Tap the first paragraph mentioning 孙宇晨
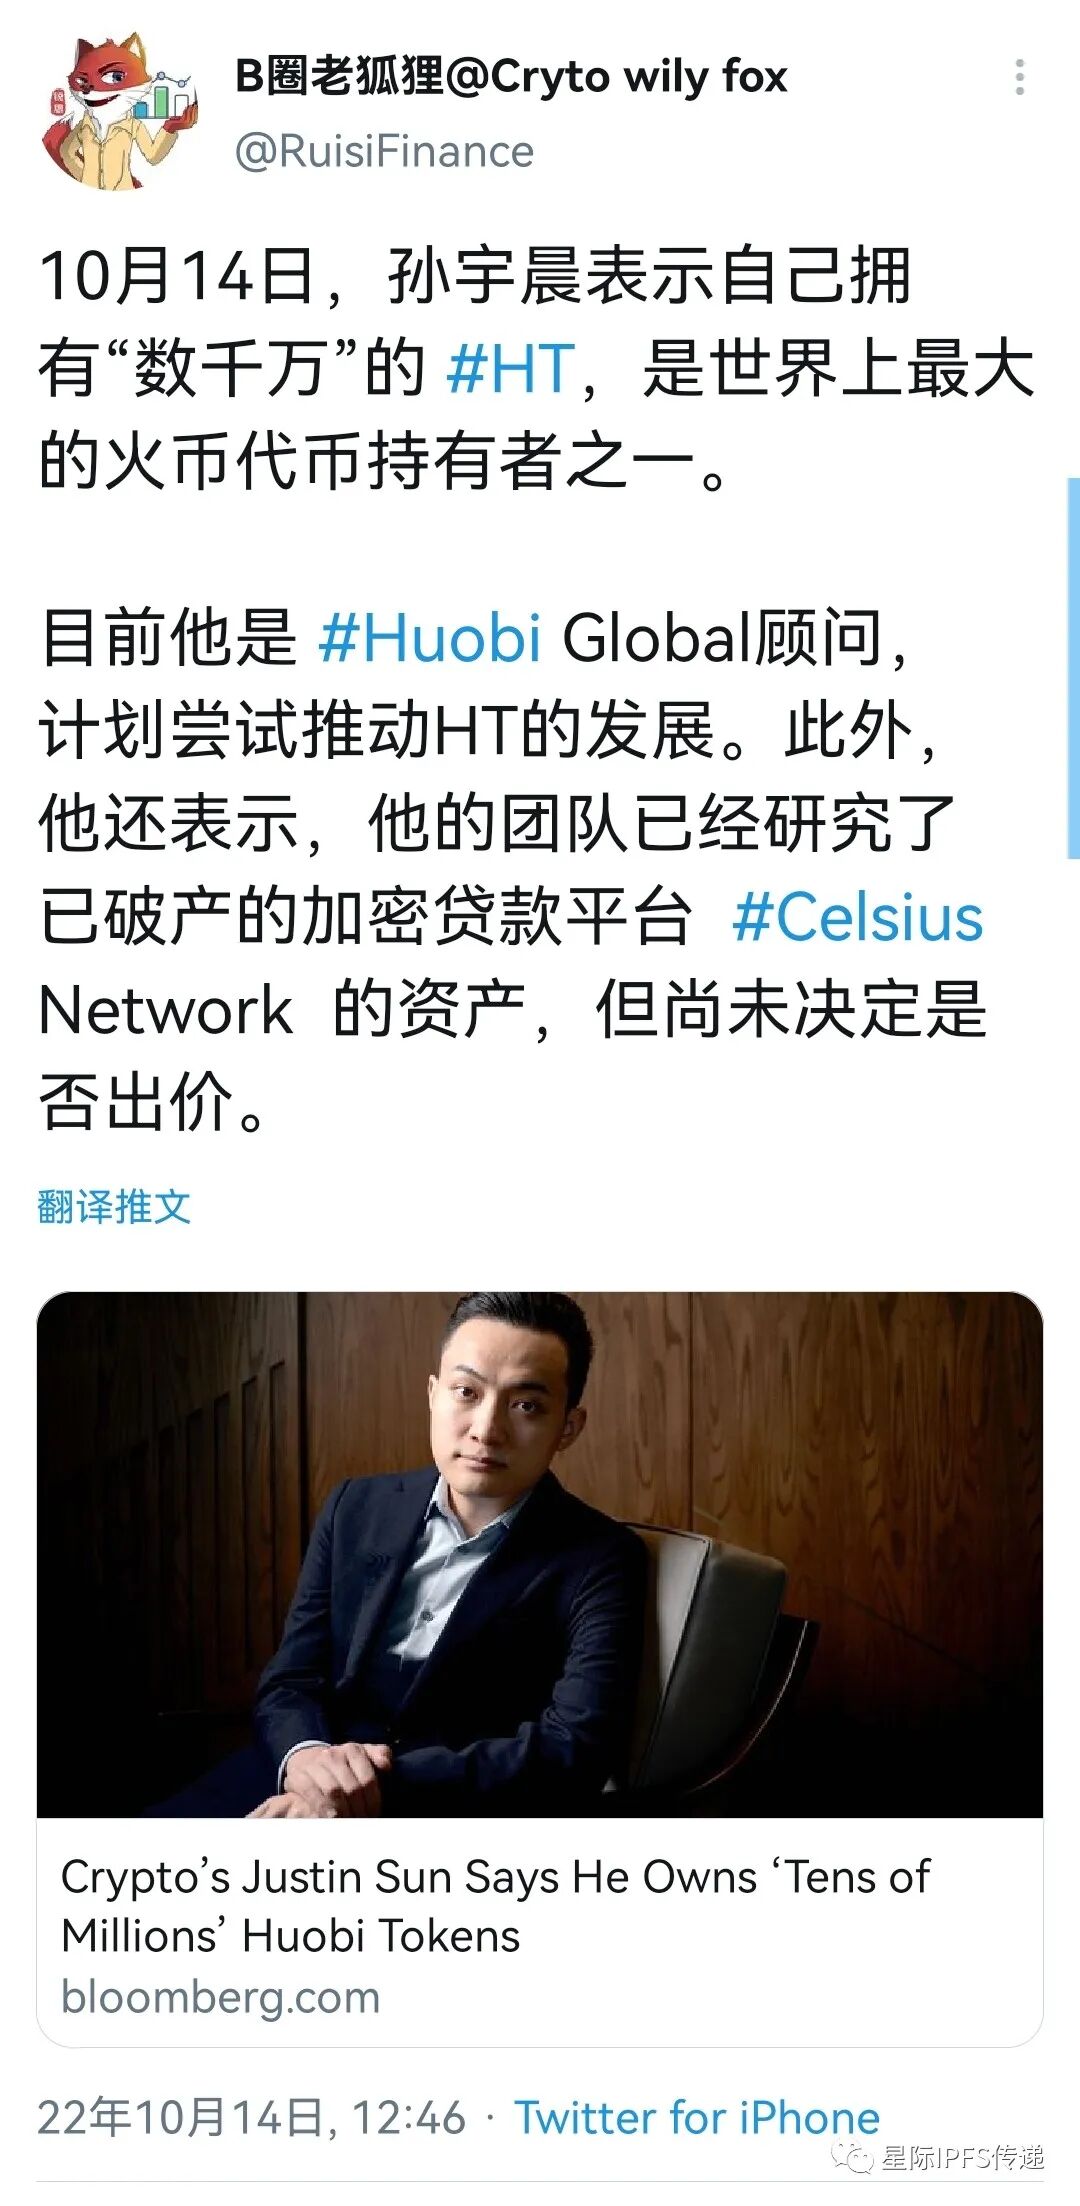Image resolution: width=1080 pixels, height=2206 pixels. click(x=536, y=368)
